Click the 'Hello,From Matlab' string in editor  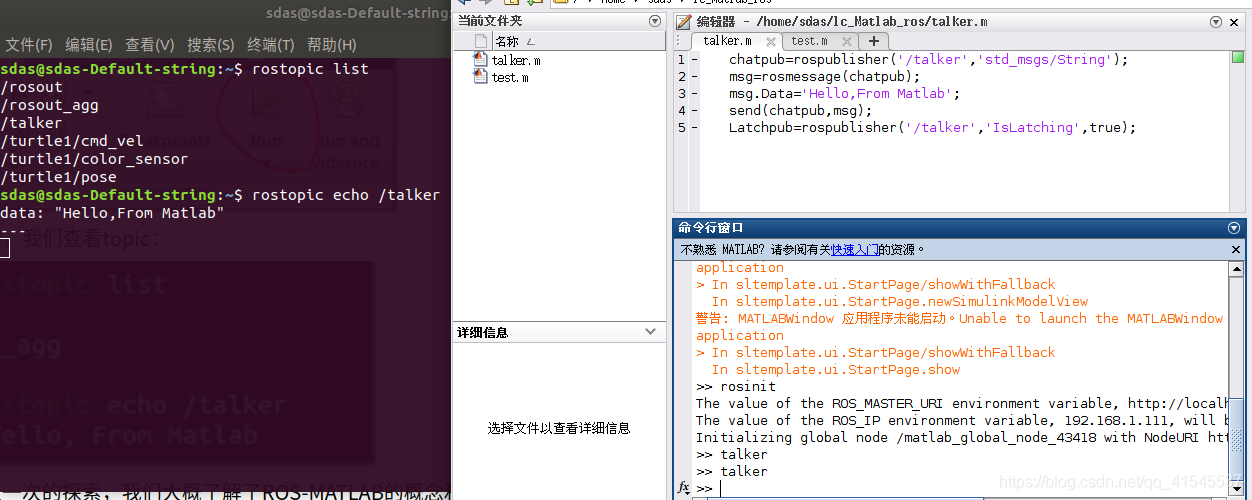pos(877,94)
